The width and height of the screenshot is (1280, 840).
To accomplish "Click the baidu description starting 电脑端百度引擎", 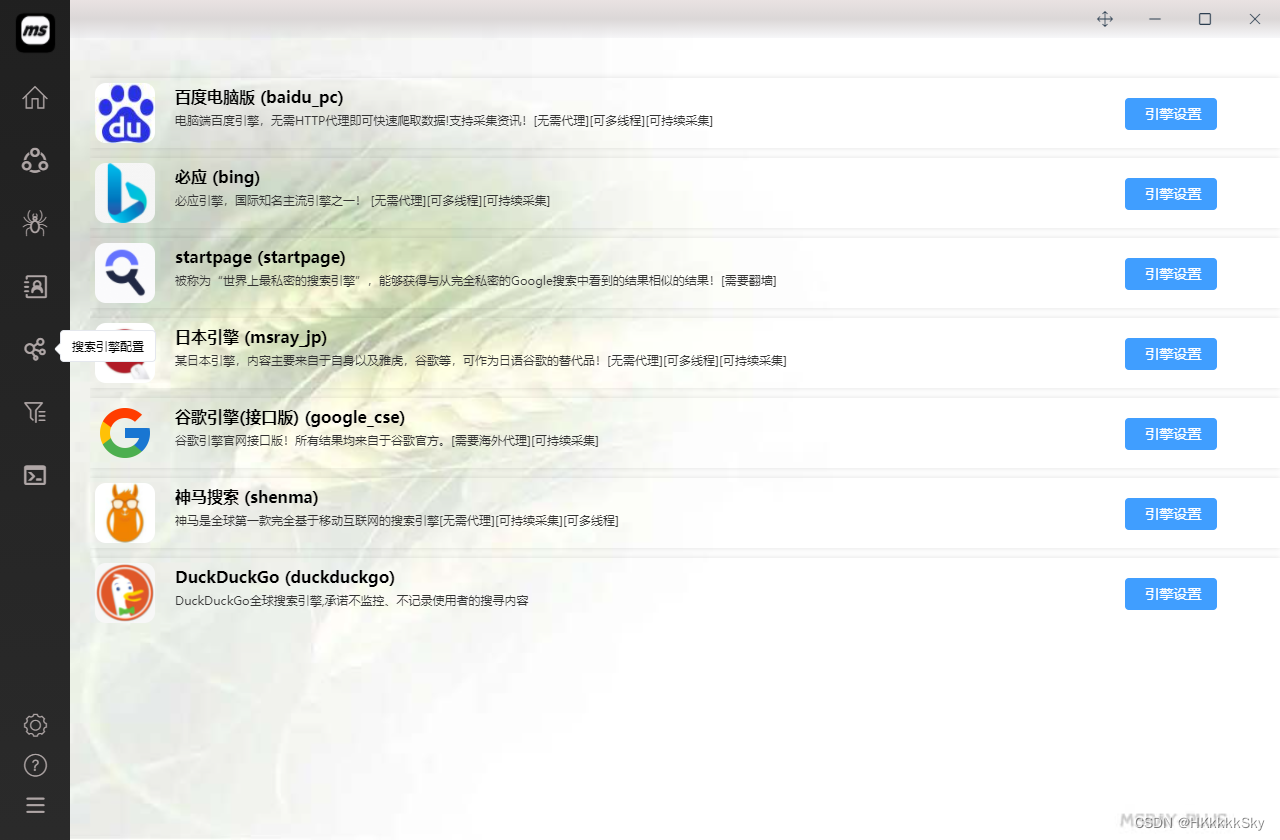I will (x=444, y=121).
